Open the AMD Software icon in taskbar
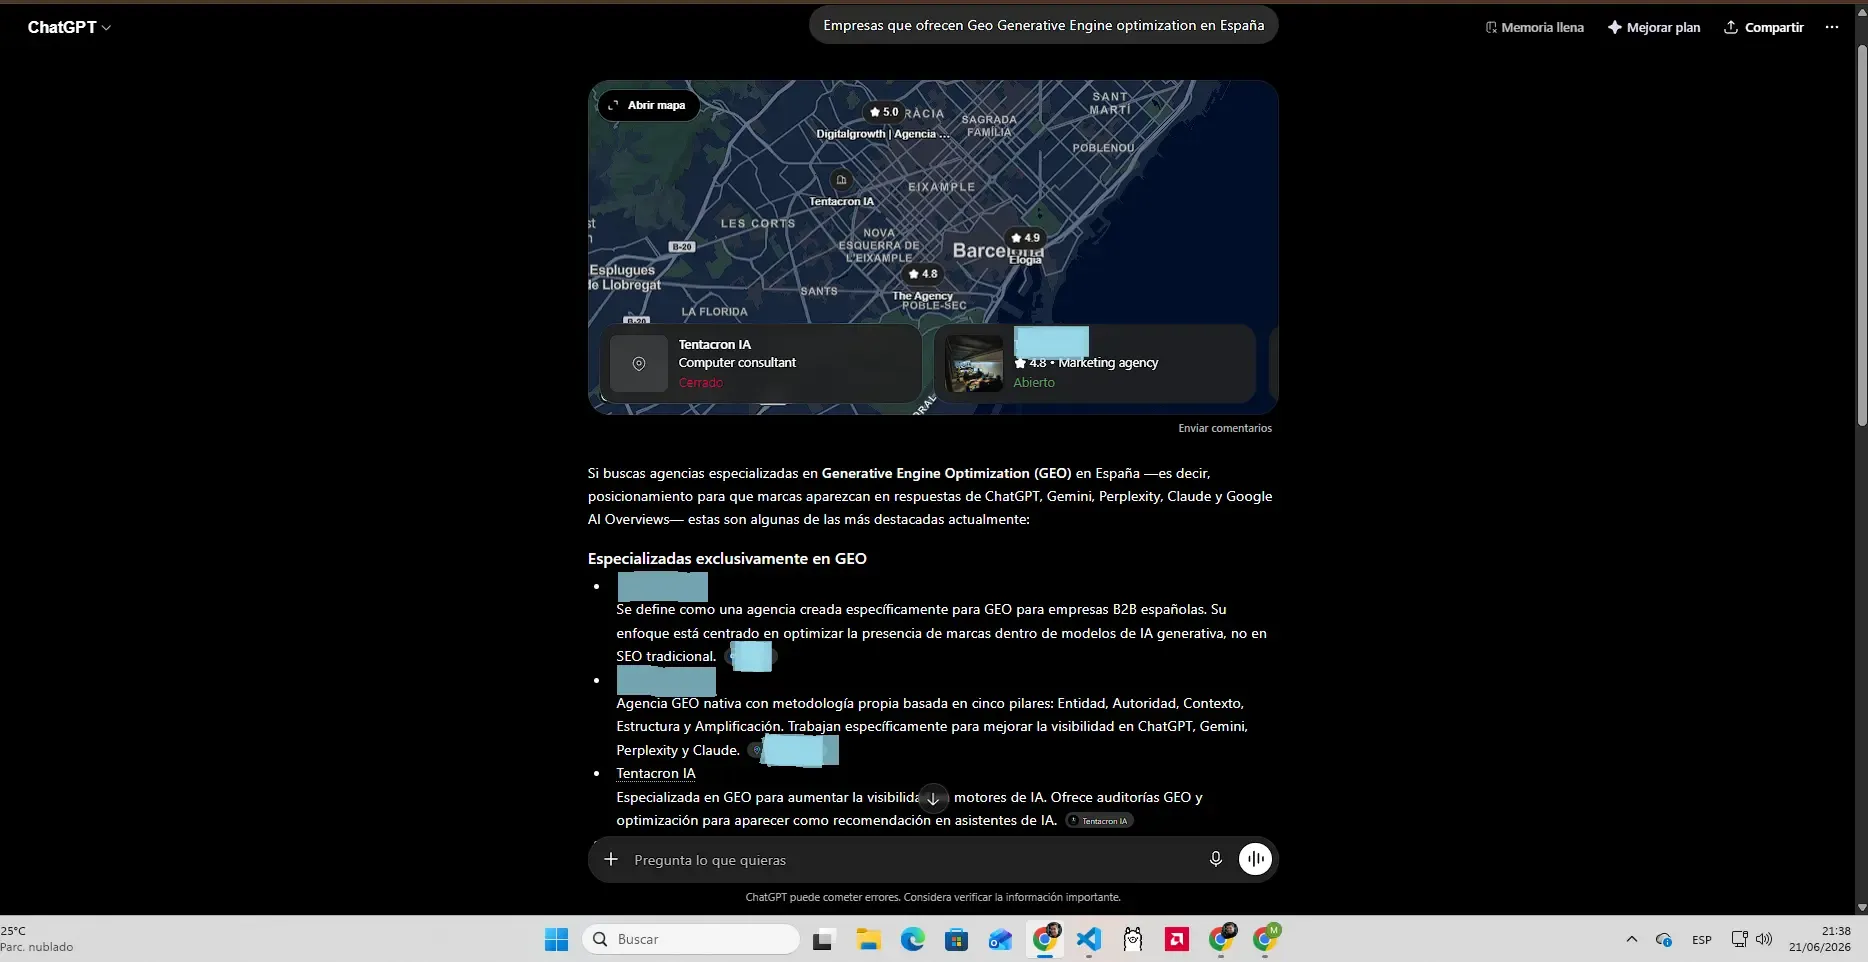 (x=1177, y=939)
